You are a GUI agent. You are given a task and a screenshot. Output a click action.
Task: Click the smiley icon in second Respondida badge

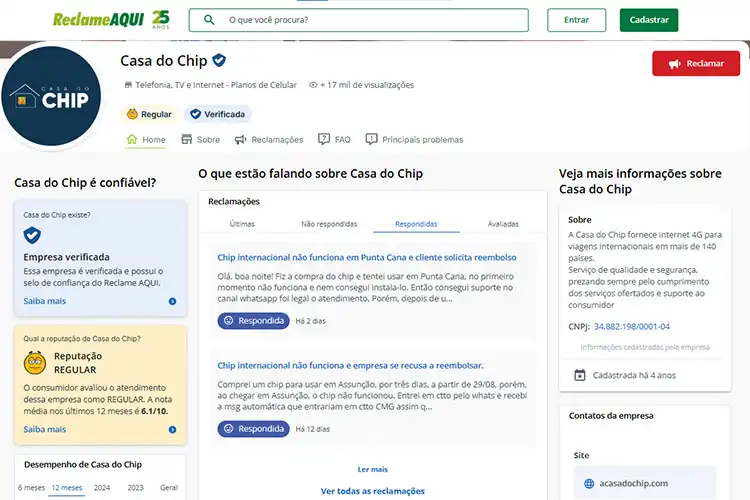click(229, 429)
